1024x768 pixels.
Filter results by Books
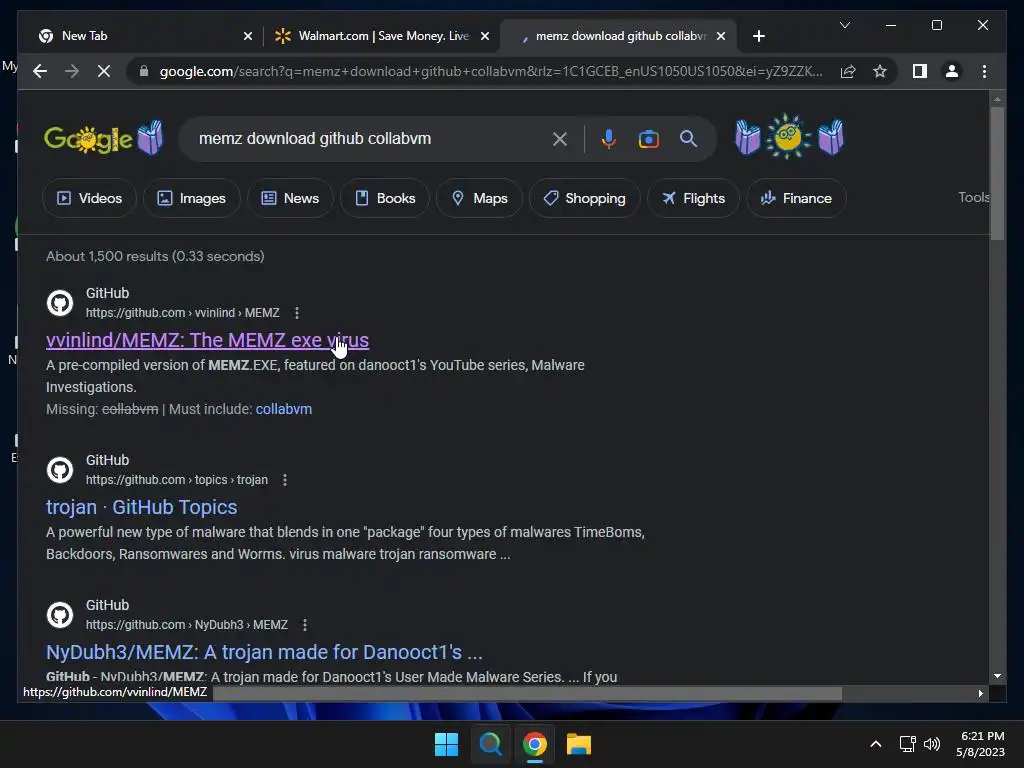[385, 198]
